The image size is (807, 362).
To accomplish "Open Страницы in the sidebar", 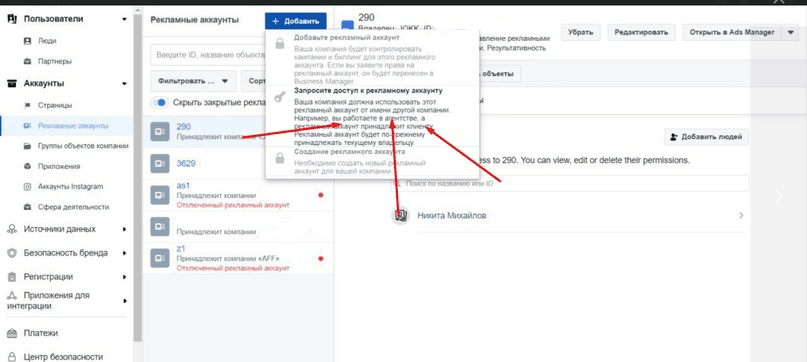I will (55, 105).
